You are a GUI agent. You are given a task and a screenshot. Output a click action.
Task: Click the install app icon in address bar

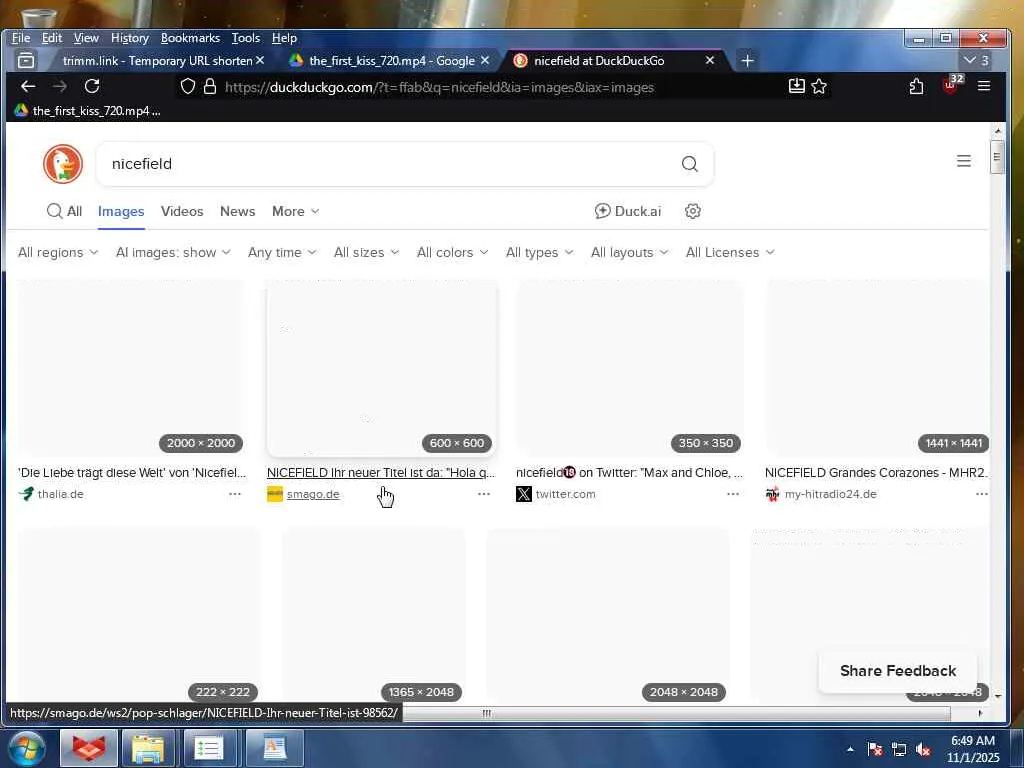tap(796, 86)
